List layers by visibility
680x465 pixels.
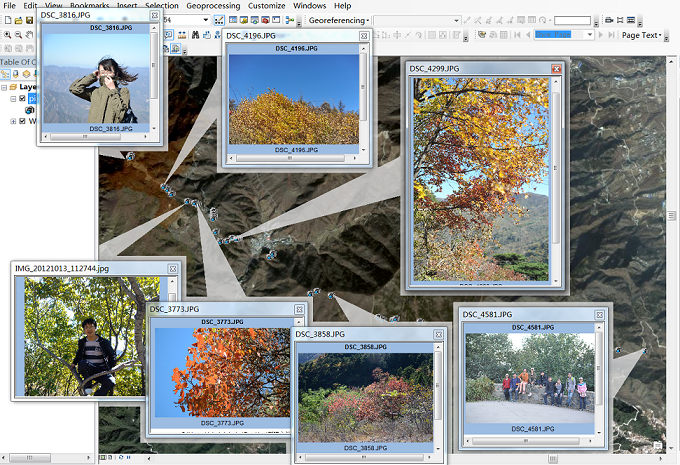pos(26,74)
